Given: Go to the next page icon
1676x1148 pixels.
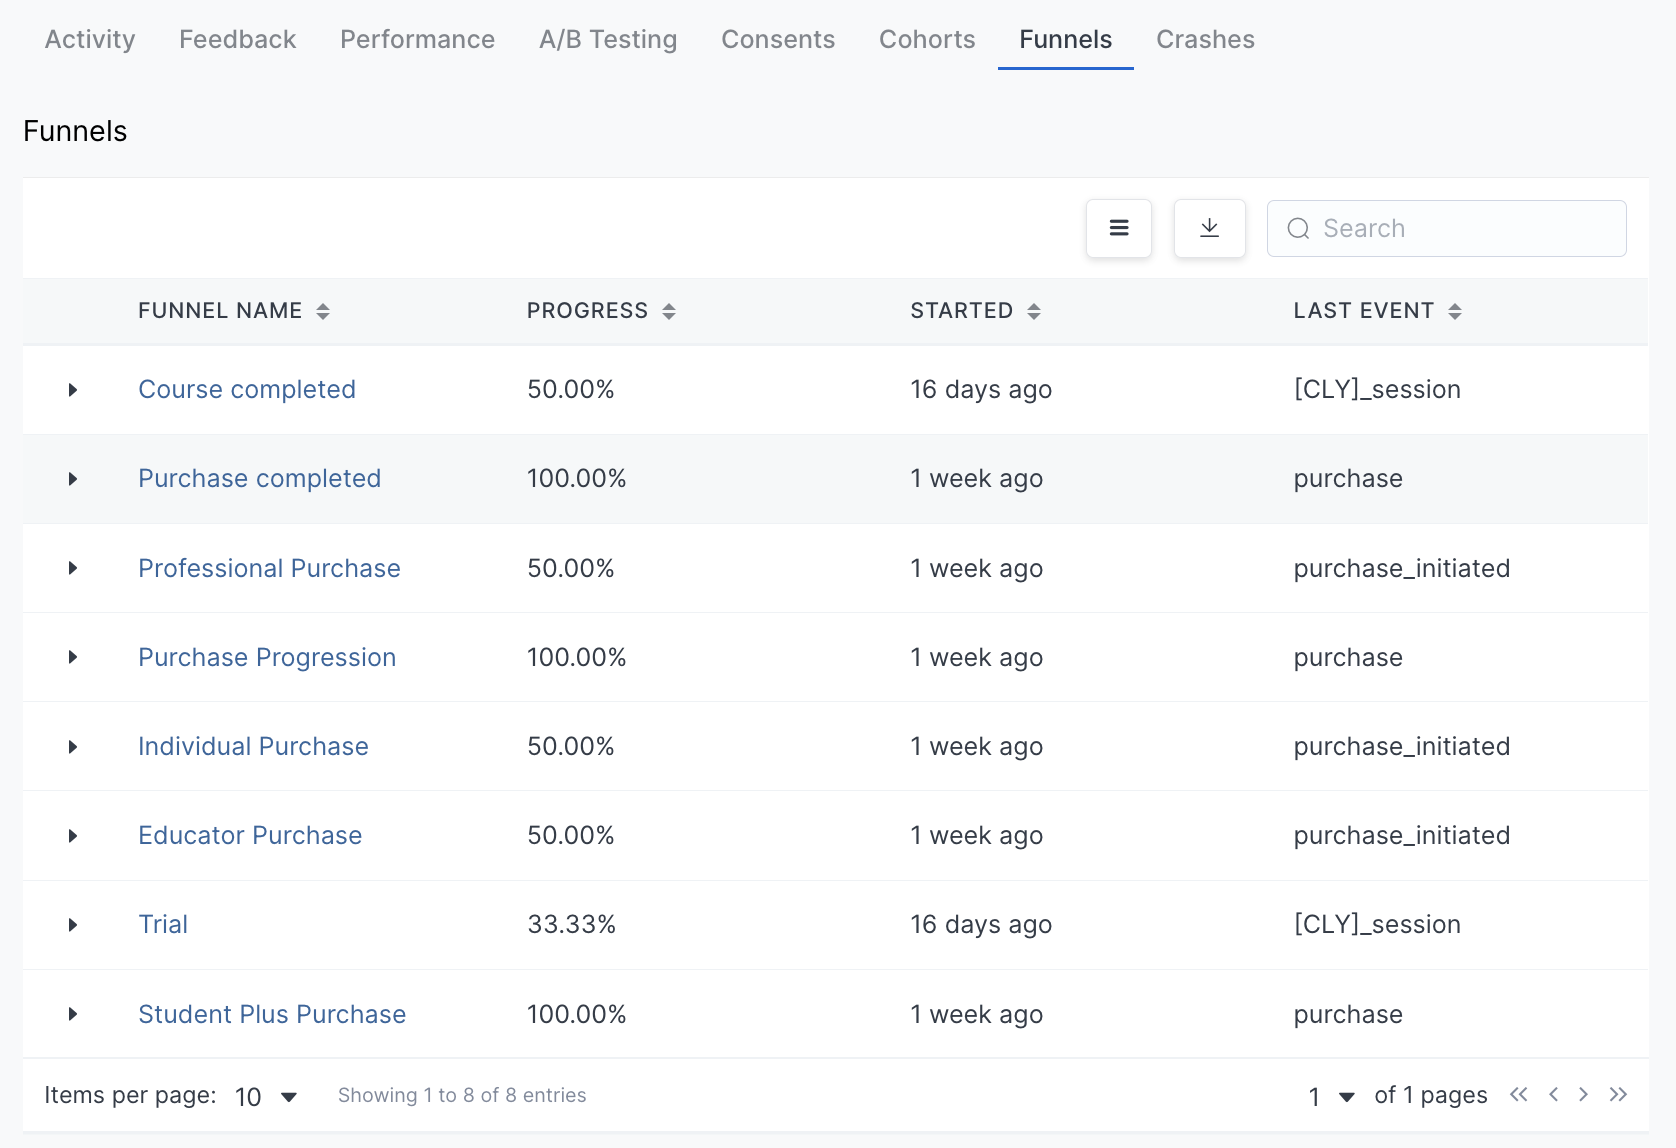Looking at the screenshot, I should (1583, 1094).
